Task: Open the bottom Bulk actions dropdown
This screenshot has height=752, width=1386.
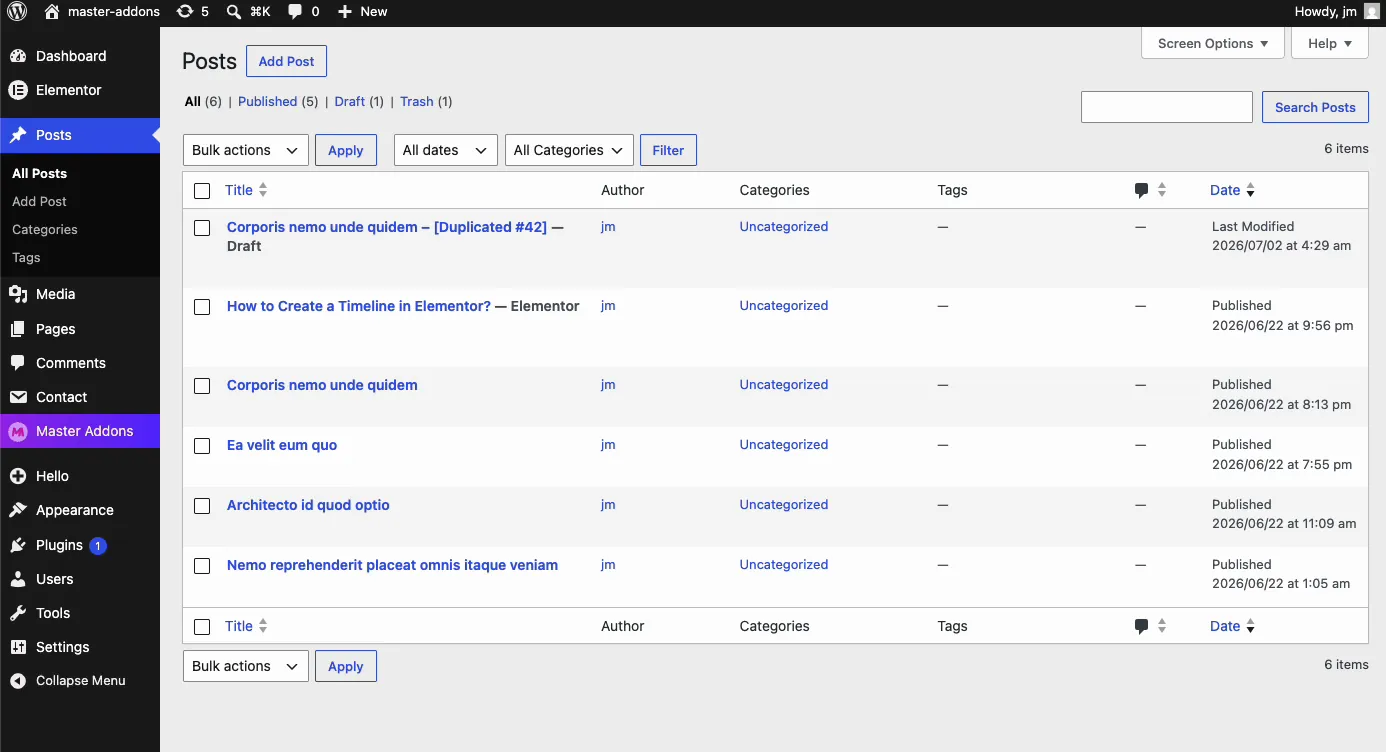Action: (x=246, y=666)
